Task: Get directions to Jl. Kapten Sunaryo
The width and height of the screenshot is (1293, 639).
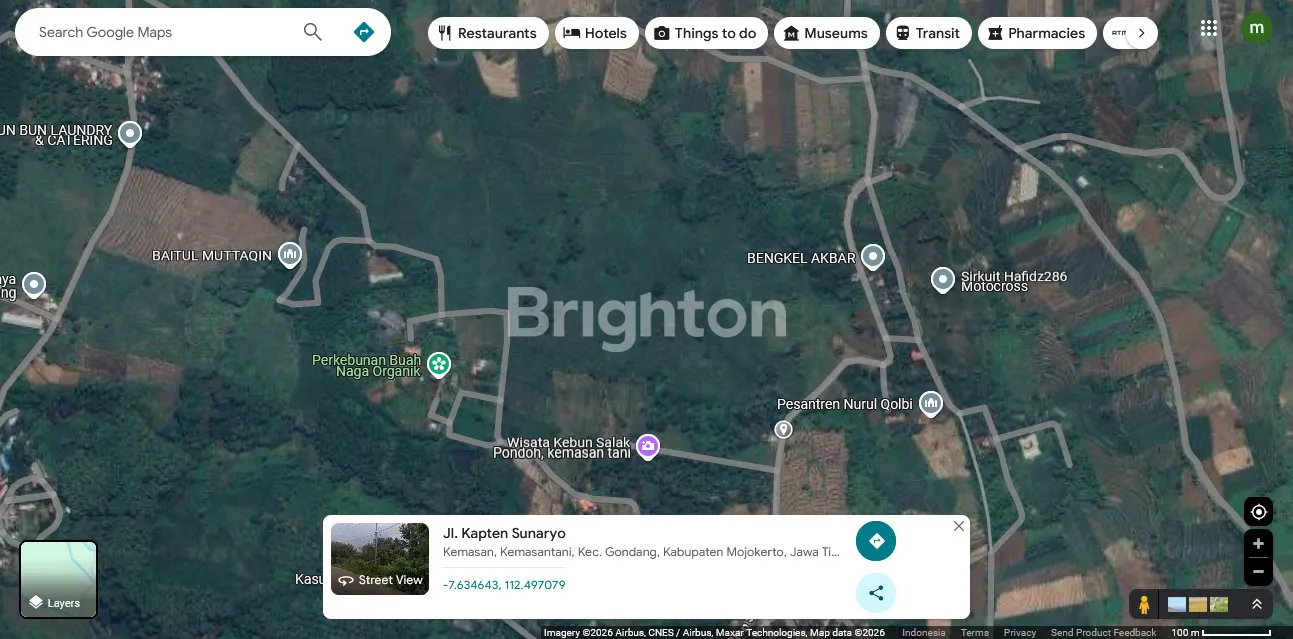Action: (x=876, y=541)
